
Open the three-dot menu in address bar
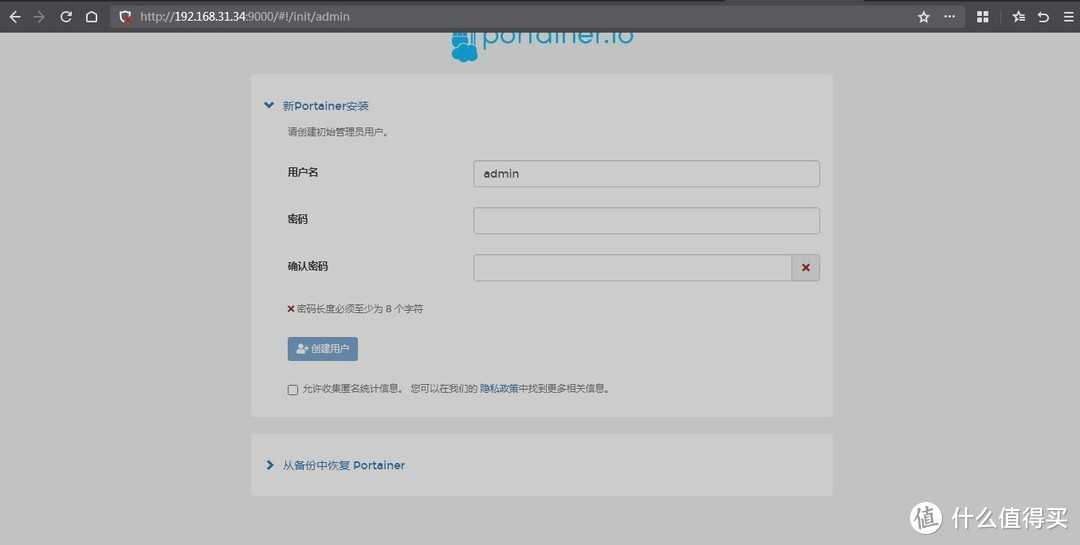click(x=949, y=17)
